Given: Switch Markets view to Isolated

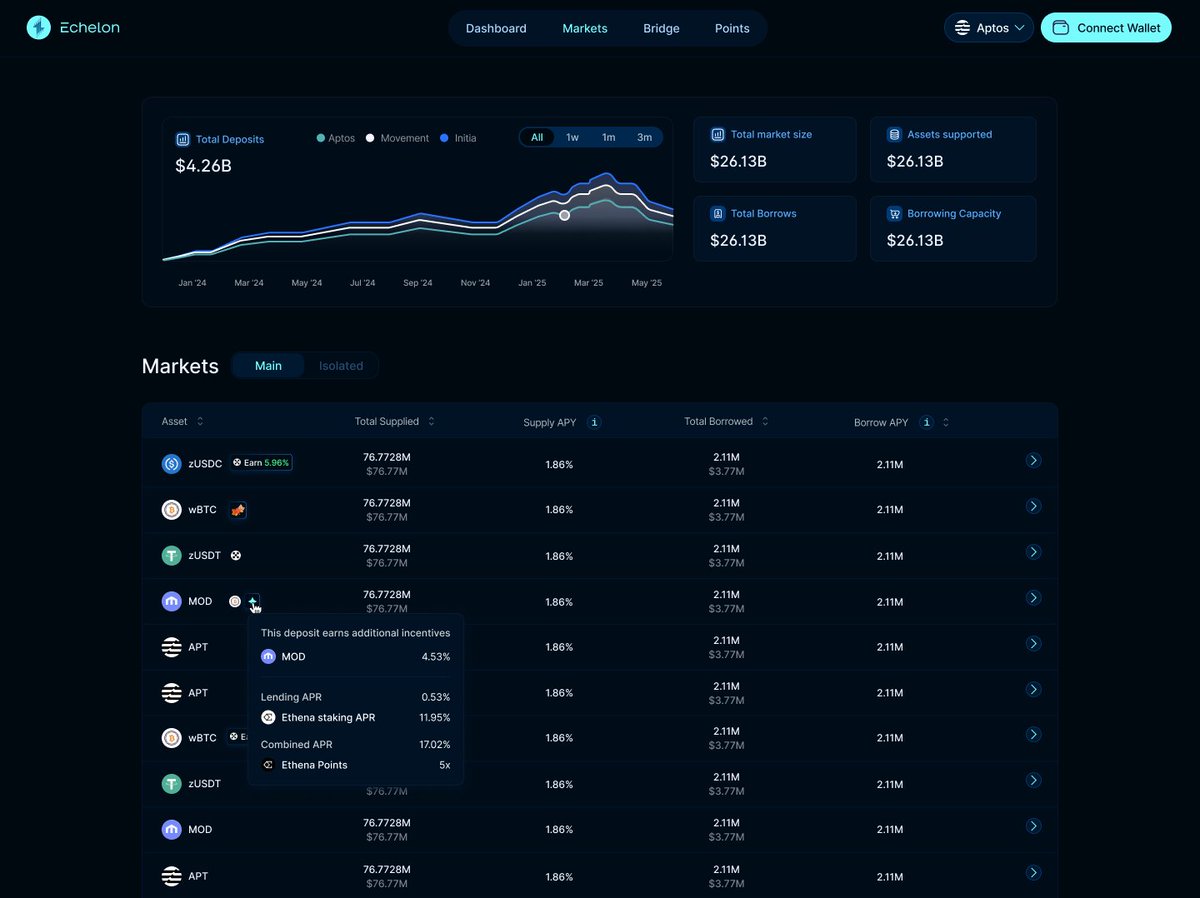Looking at the screenshot, I should click(341, 366).
